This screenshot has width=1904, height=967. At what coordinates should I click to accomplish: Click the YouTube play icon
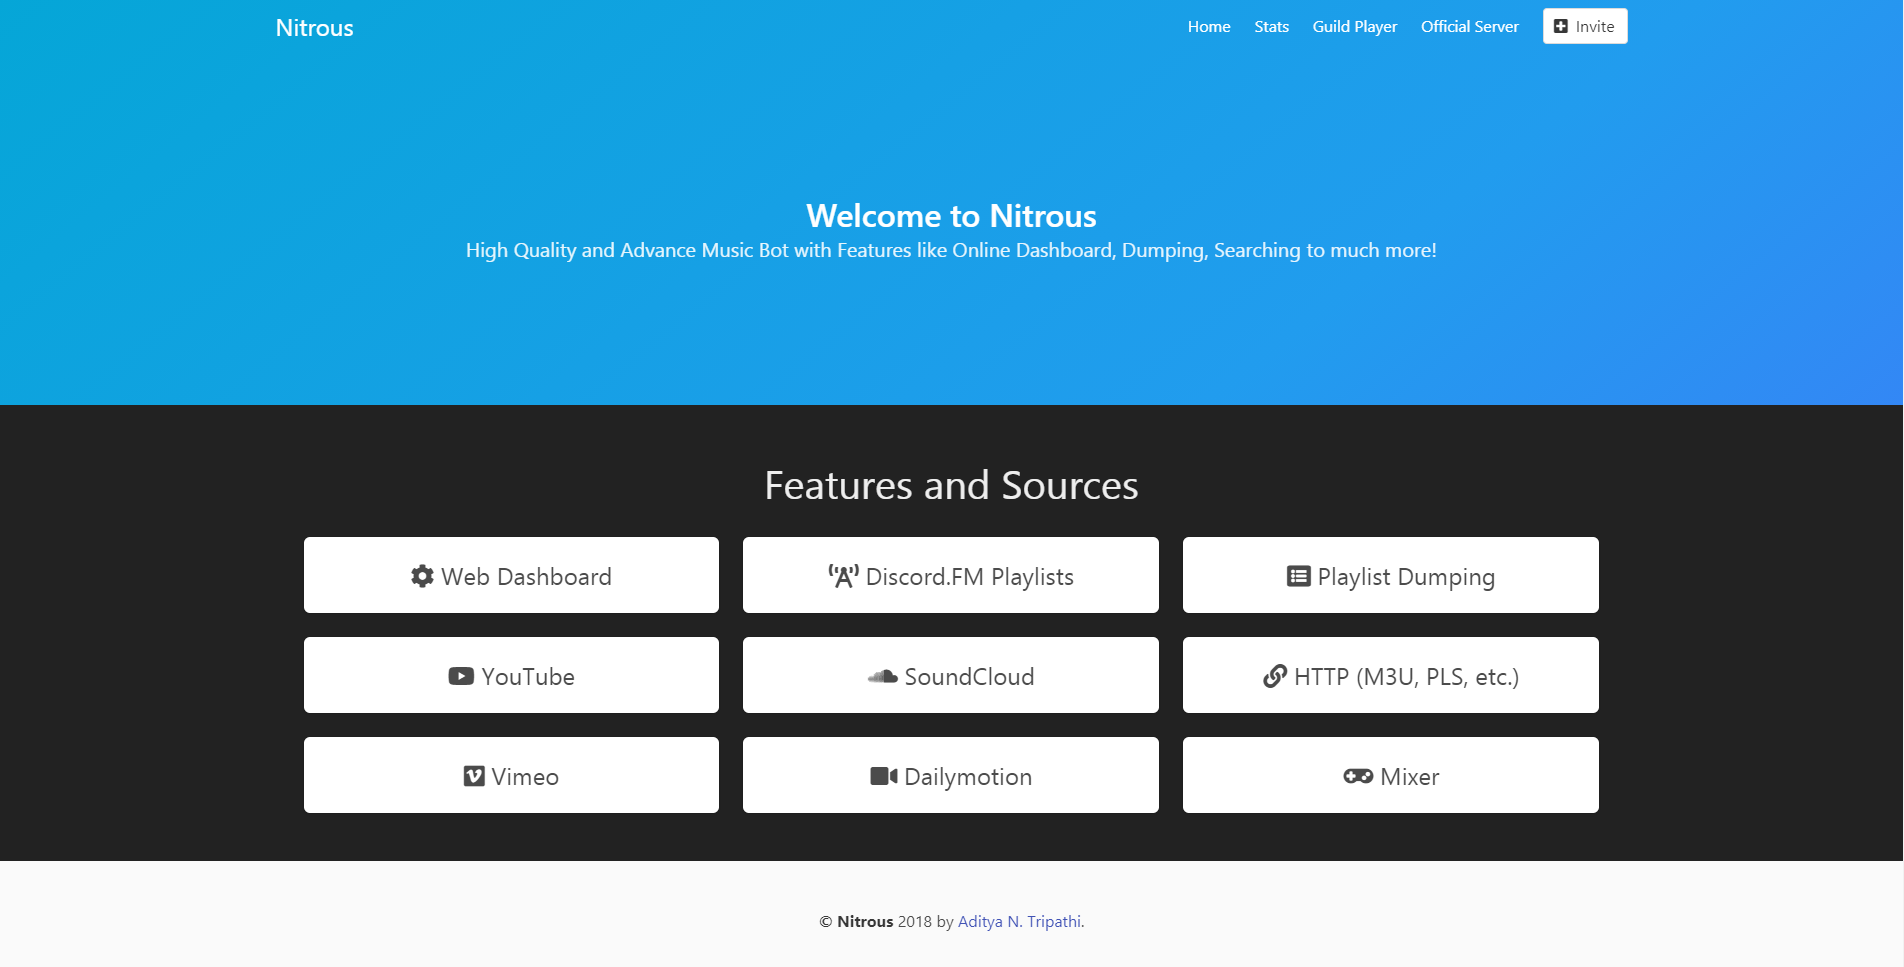point(461,676)
